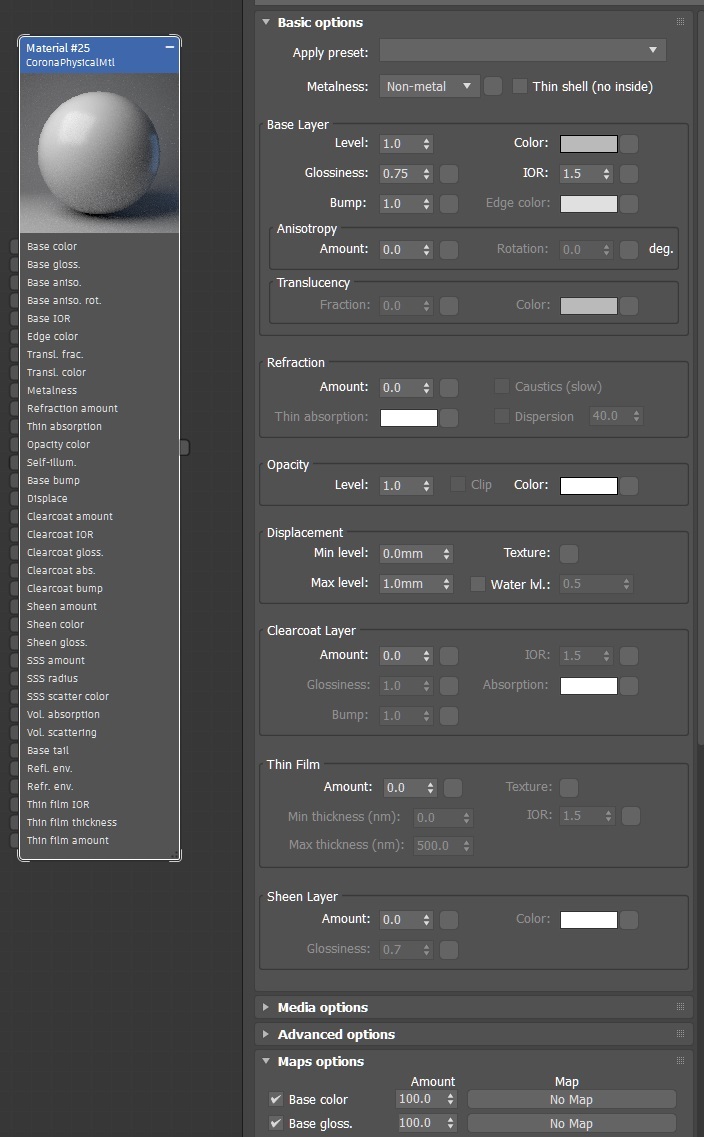Open the Apply preset dropdown
This screenshot has width=704, height=1137.
click(523, 50)
